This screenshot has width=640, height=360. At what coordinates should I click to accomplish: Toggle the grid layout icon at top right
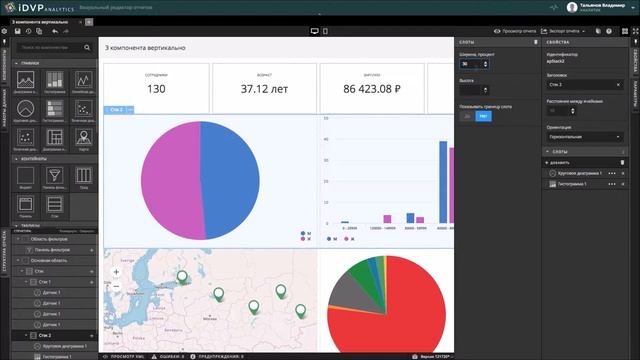[625, 31]
